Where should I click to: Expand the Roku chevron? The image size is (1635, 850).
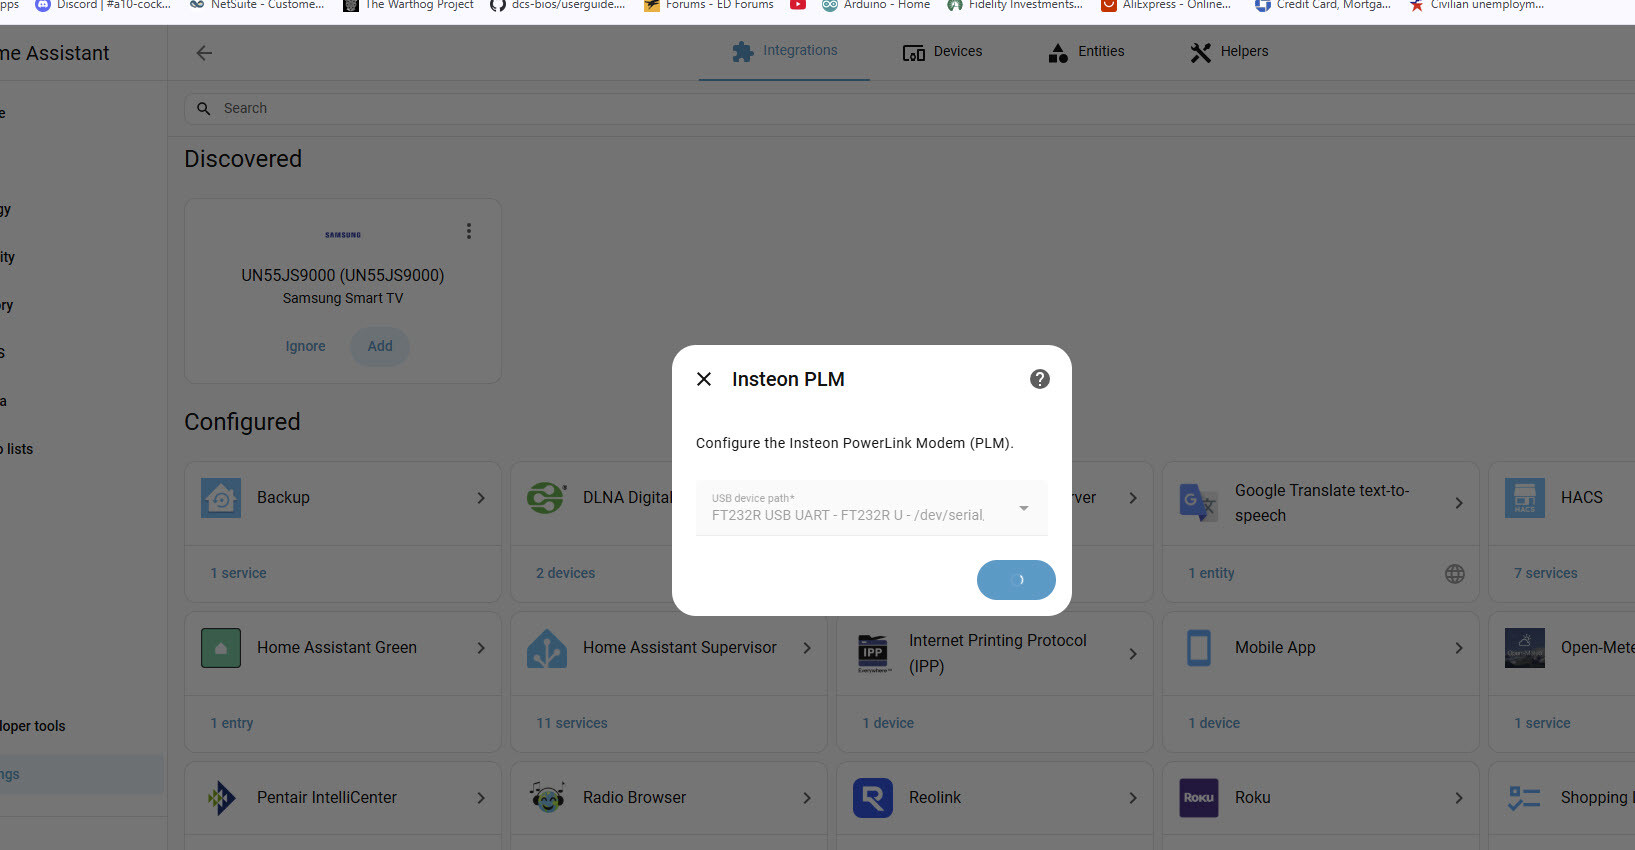click(x=1459, y=798)
